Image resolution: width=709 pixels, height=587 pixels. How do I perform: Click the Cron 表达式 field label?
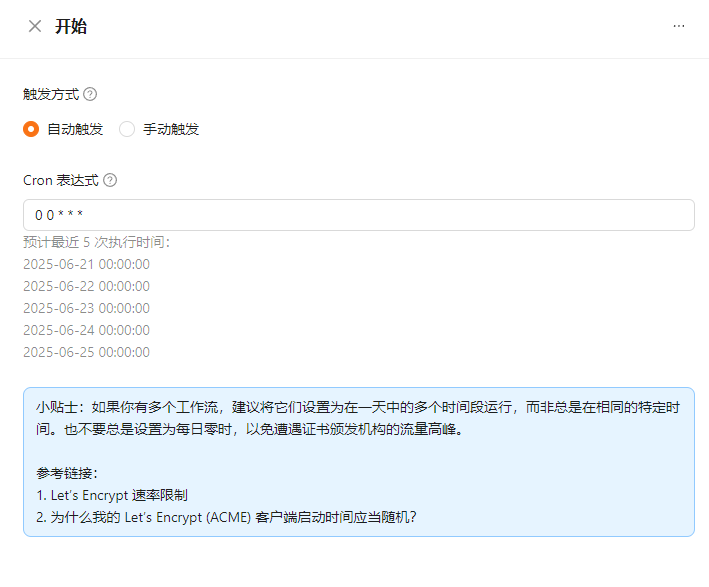pyautogui.click(x=60, y=181)
